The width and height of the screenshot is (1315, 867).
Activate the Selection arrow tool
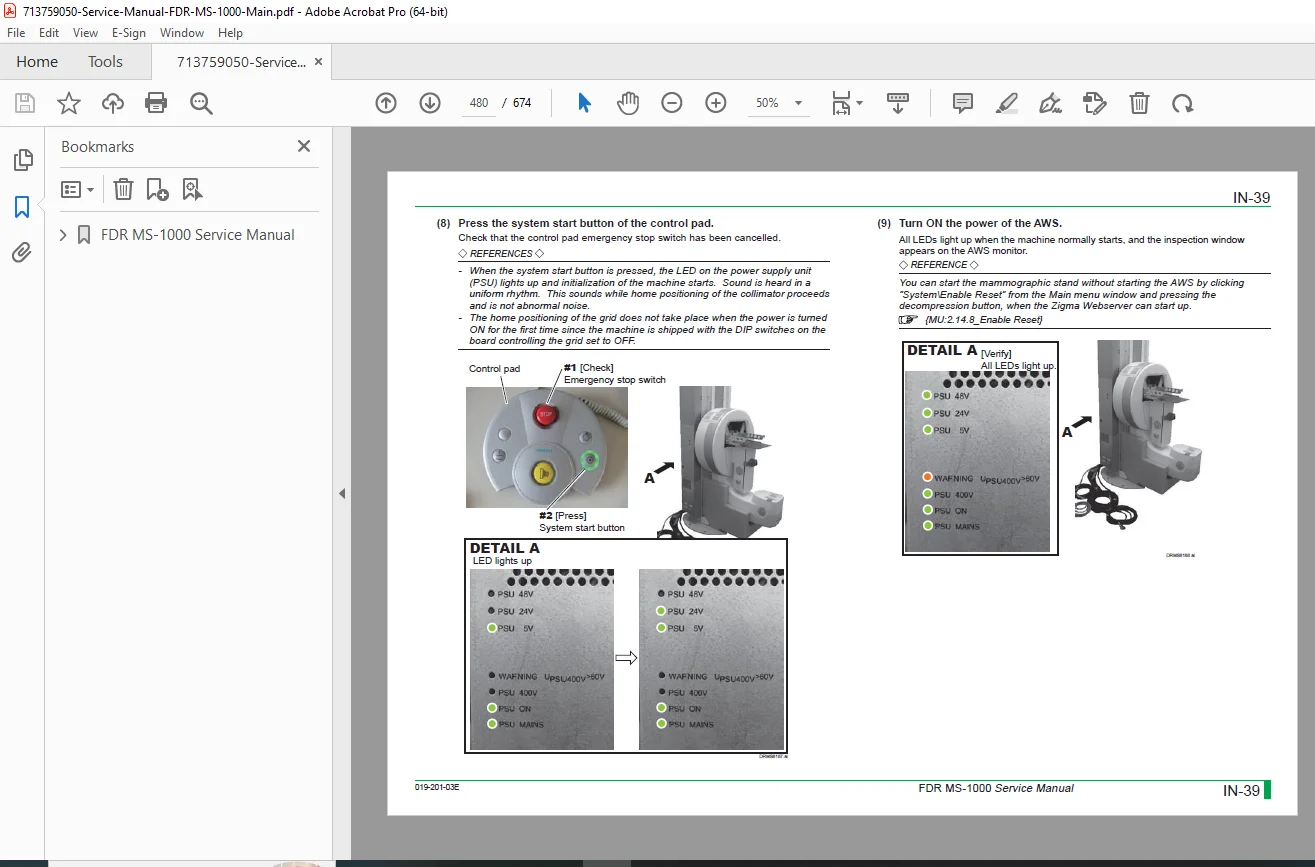click(585, 103)
